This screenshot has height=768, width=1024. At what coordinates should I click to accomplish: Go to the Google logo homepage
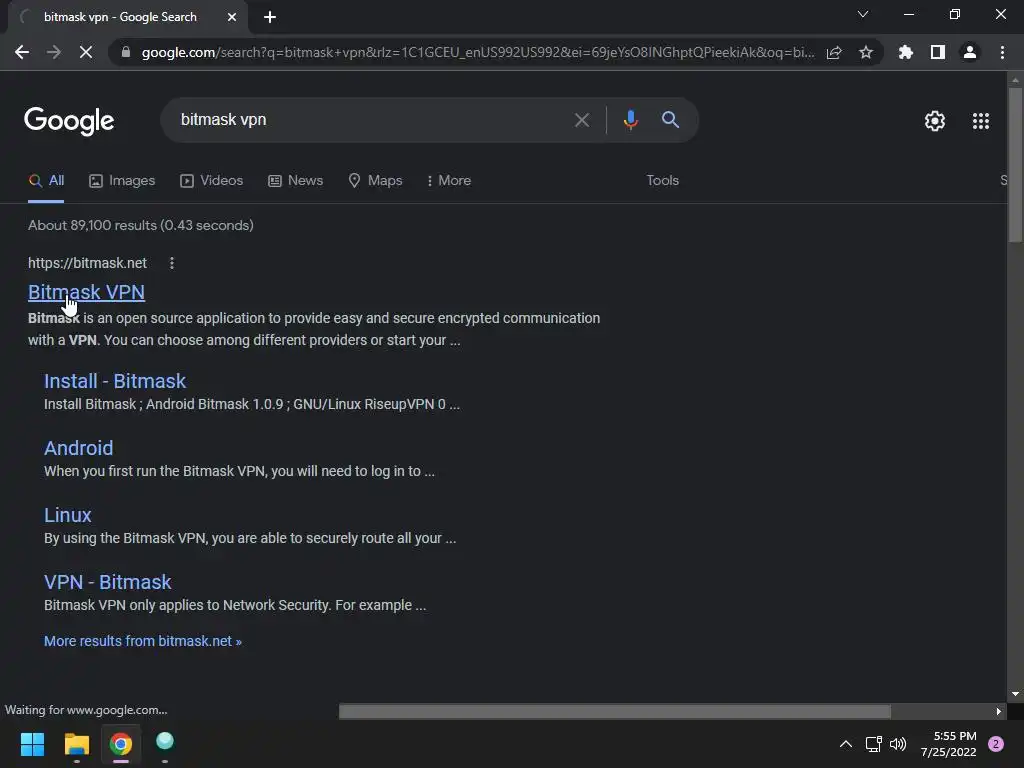(x=69, y=120)
